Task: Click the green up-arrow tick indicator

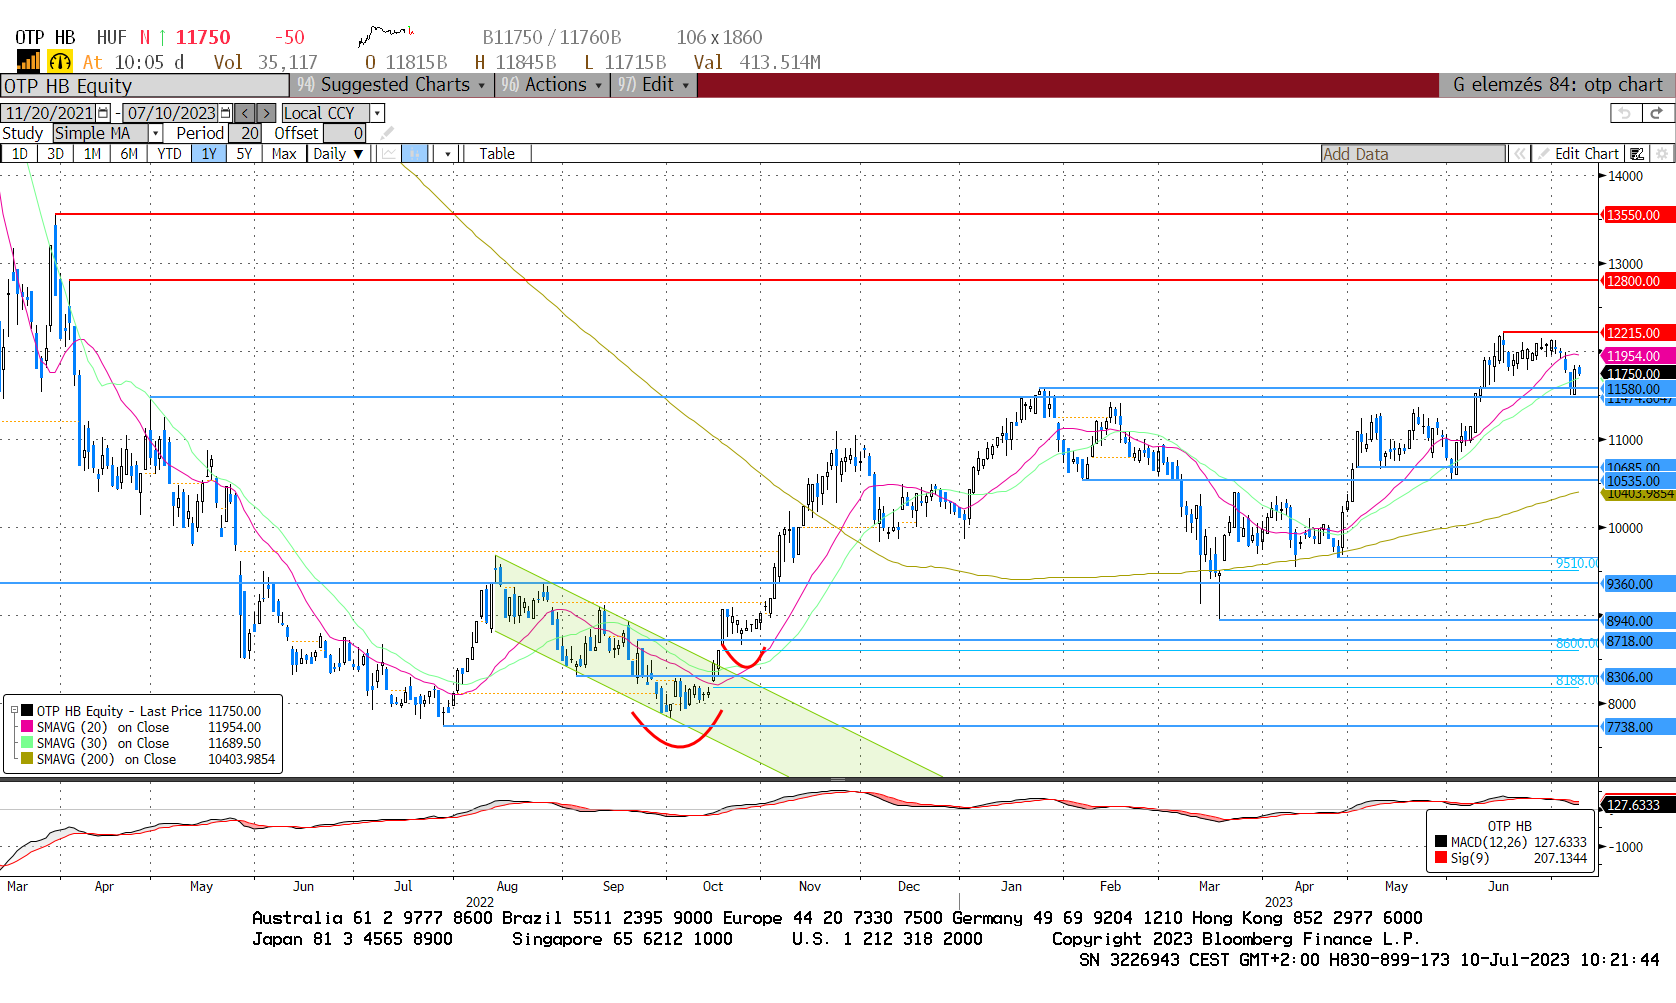Action: pos(162,37)
